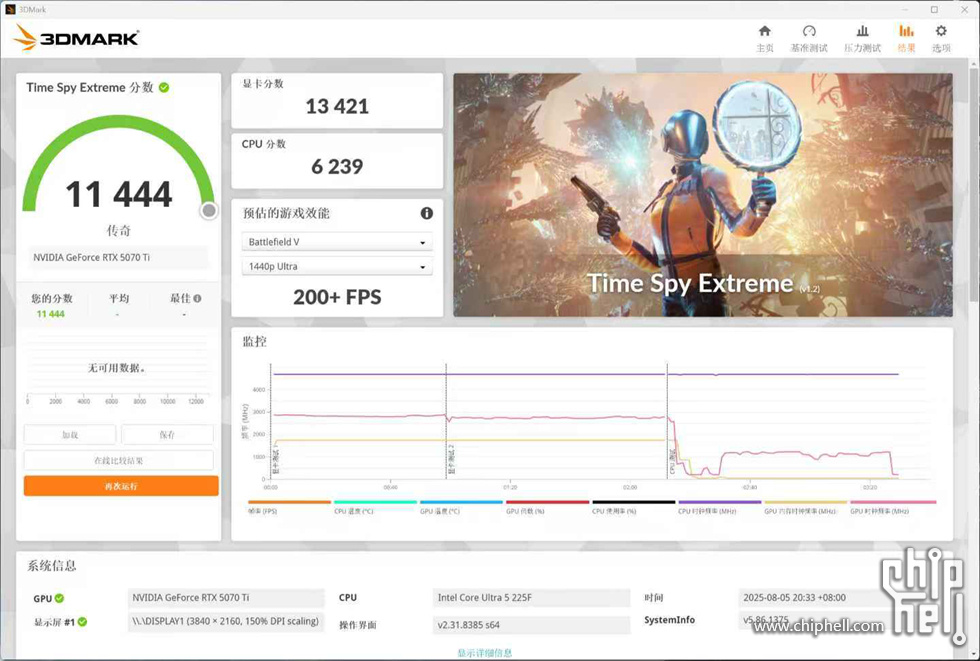Click the green check beside Time Spy Extreme 分数
The width and height of the screenshot is (980, 661).
(x=164, y=87)
